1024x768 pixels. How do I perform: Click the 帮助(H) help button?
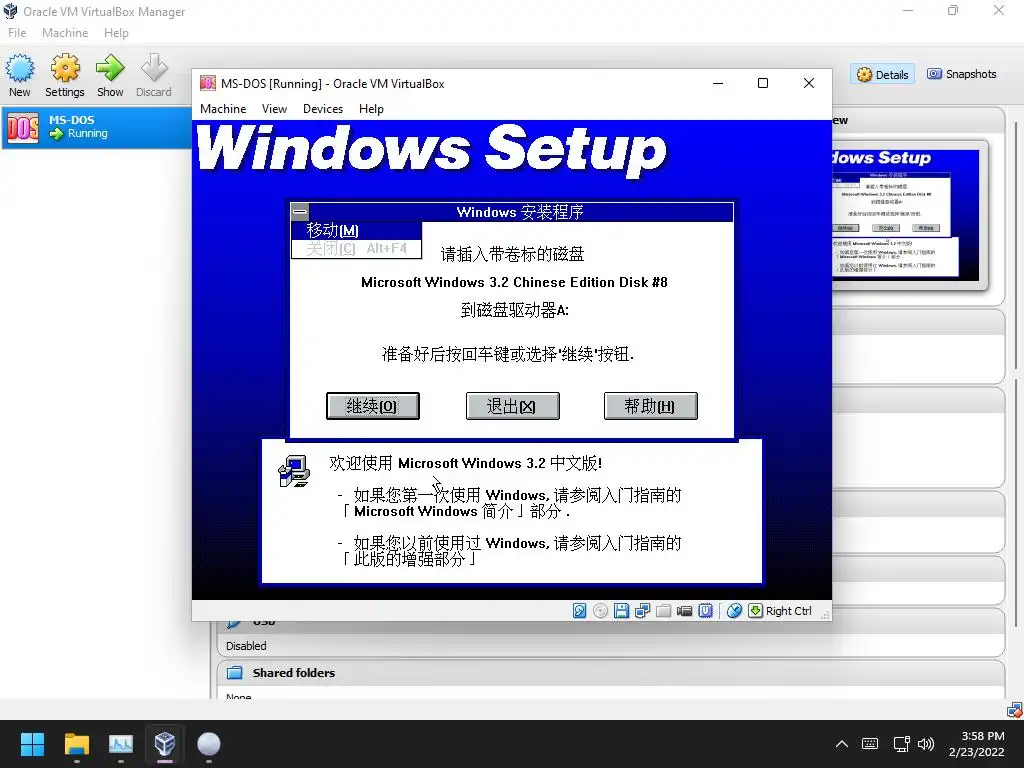650,406
